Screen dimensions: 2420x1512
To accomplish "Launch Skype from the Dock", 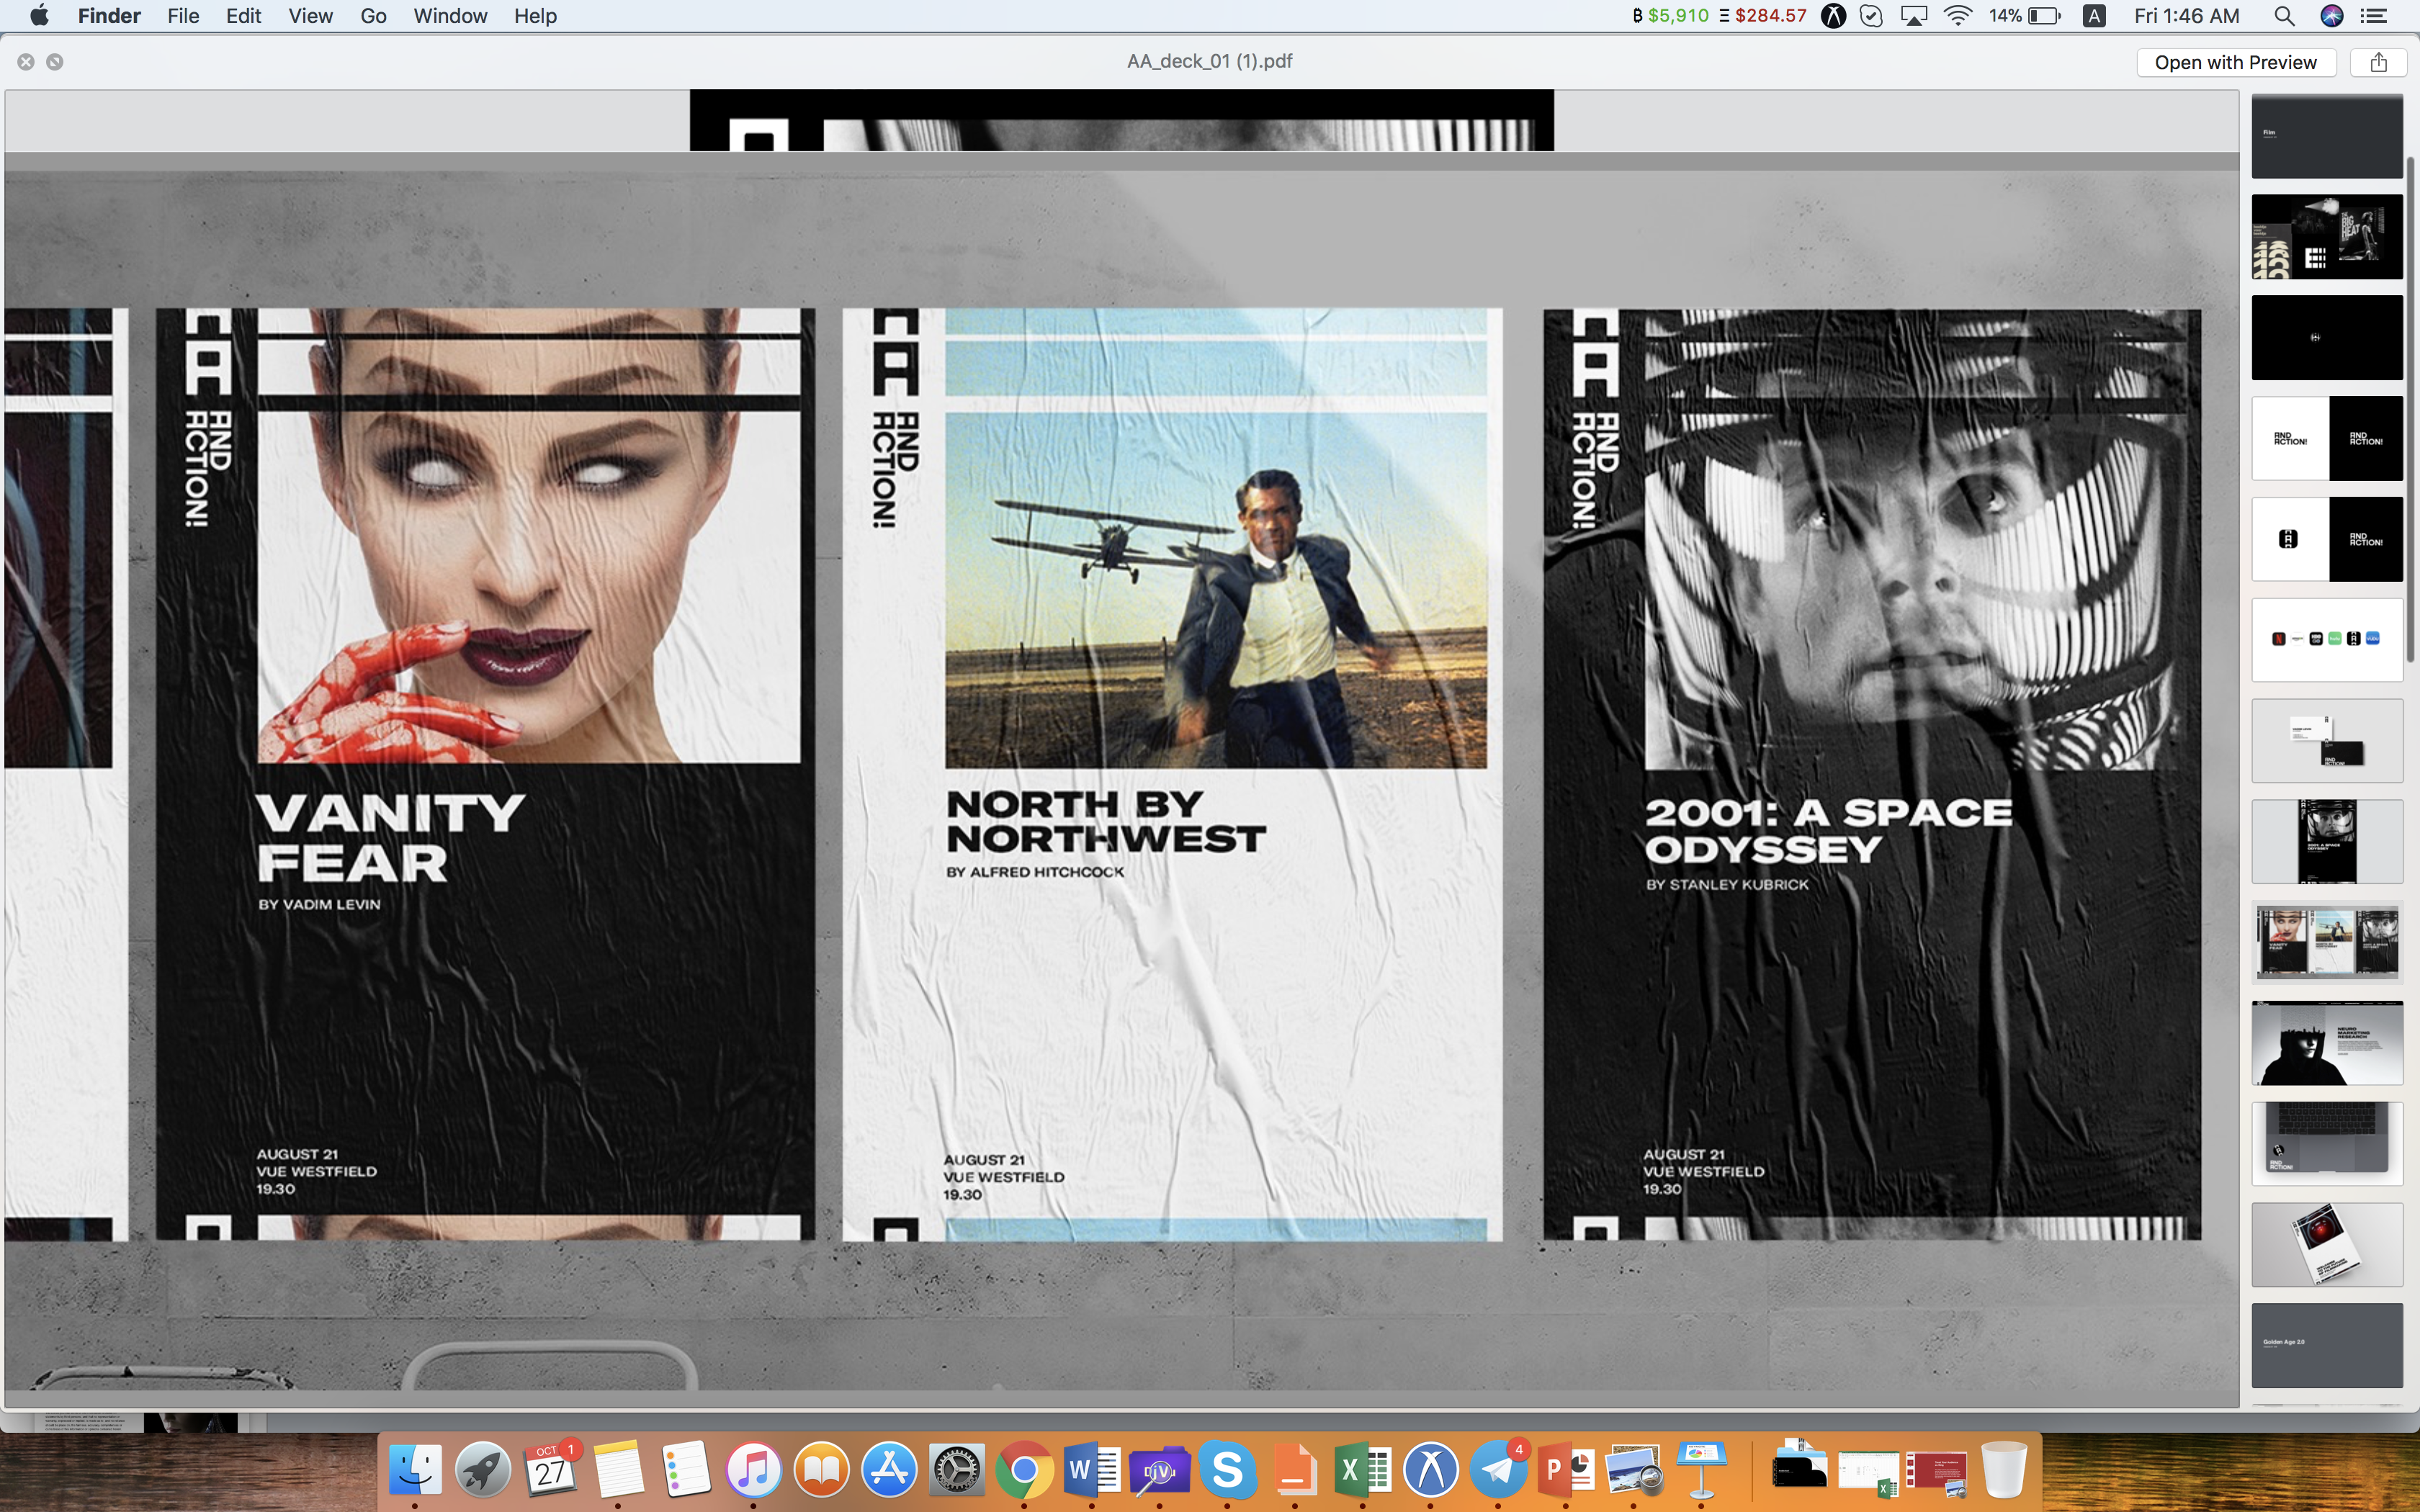I will (1227, 1470).
